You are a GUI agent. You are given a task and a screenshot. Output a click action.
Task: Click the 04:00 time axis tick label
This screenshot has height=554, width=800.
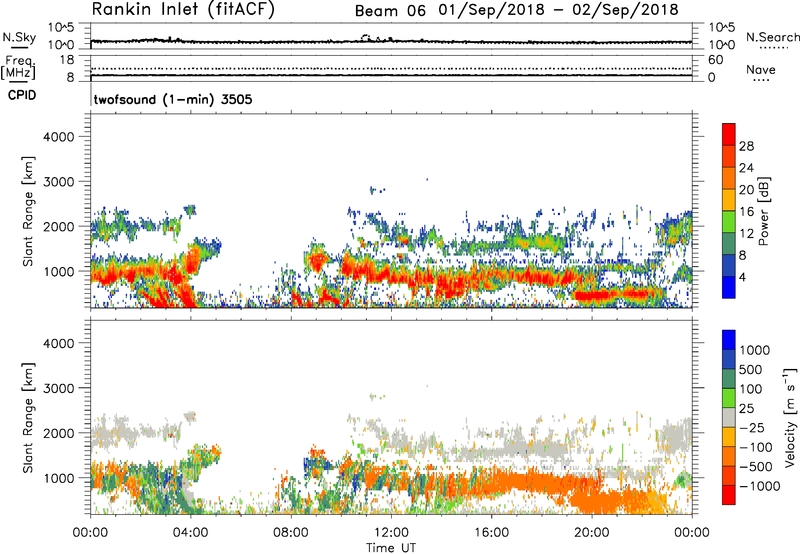coord(190,533)
